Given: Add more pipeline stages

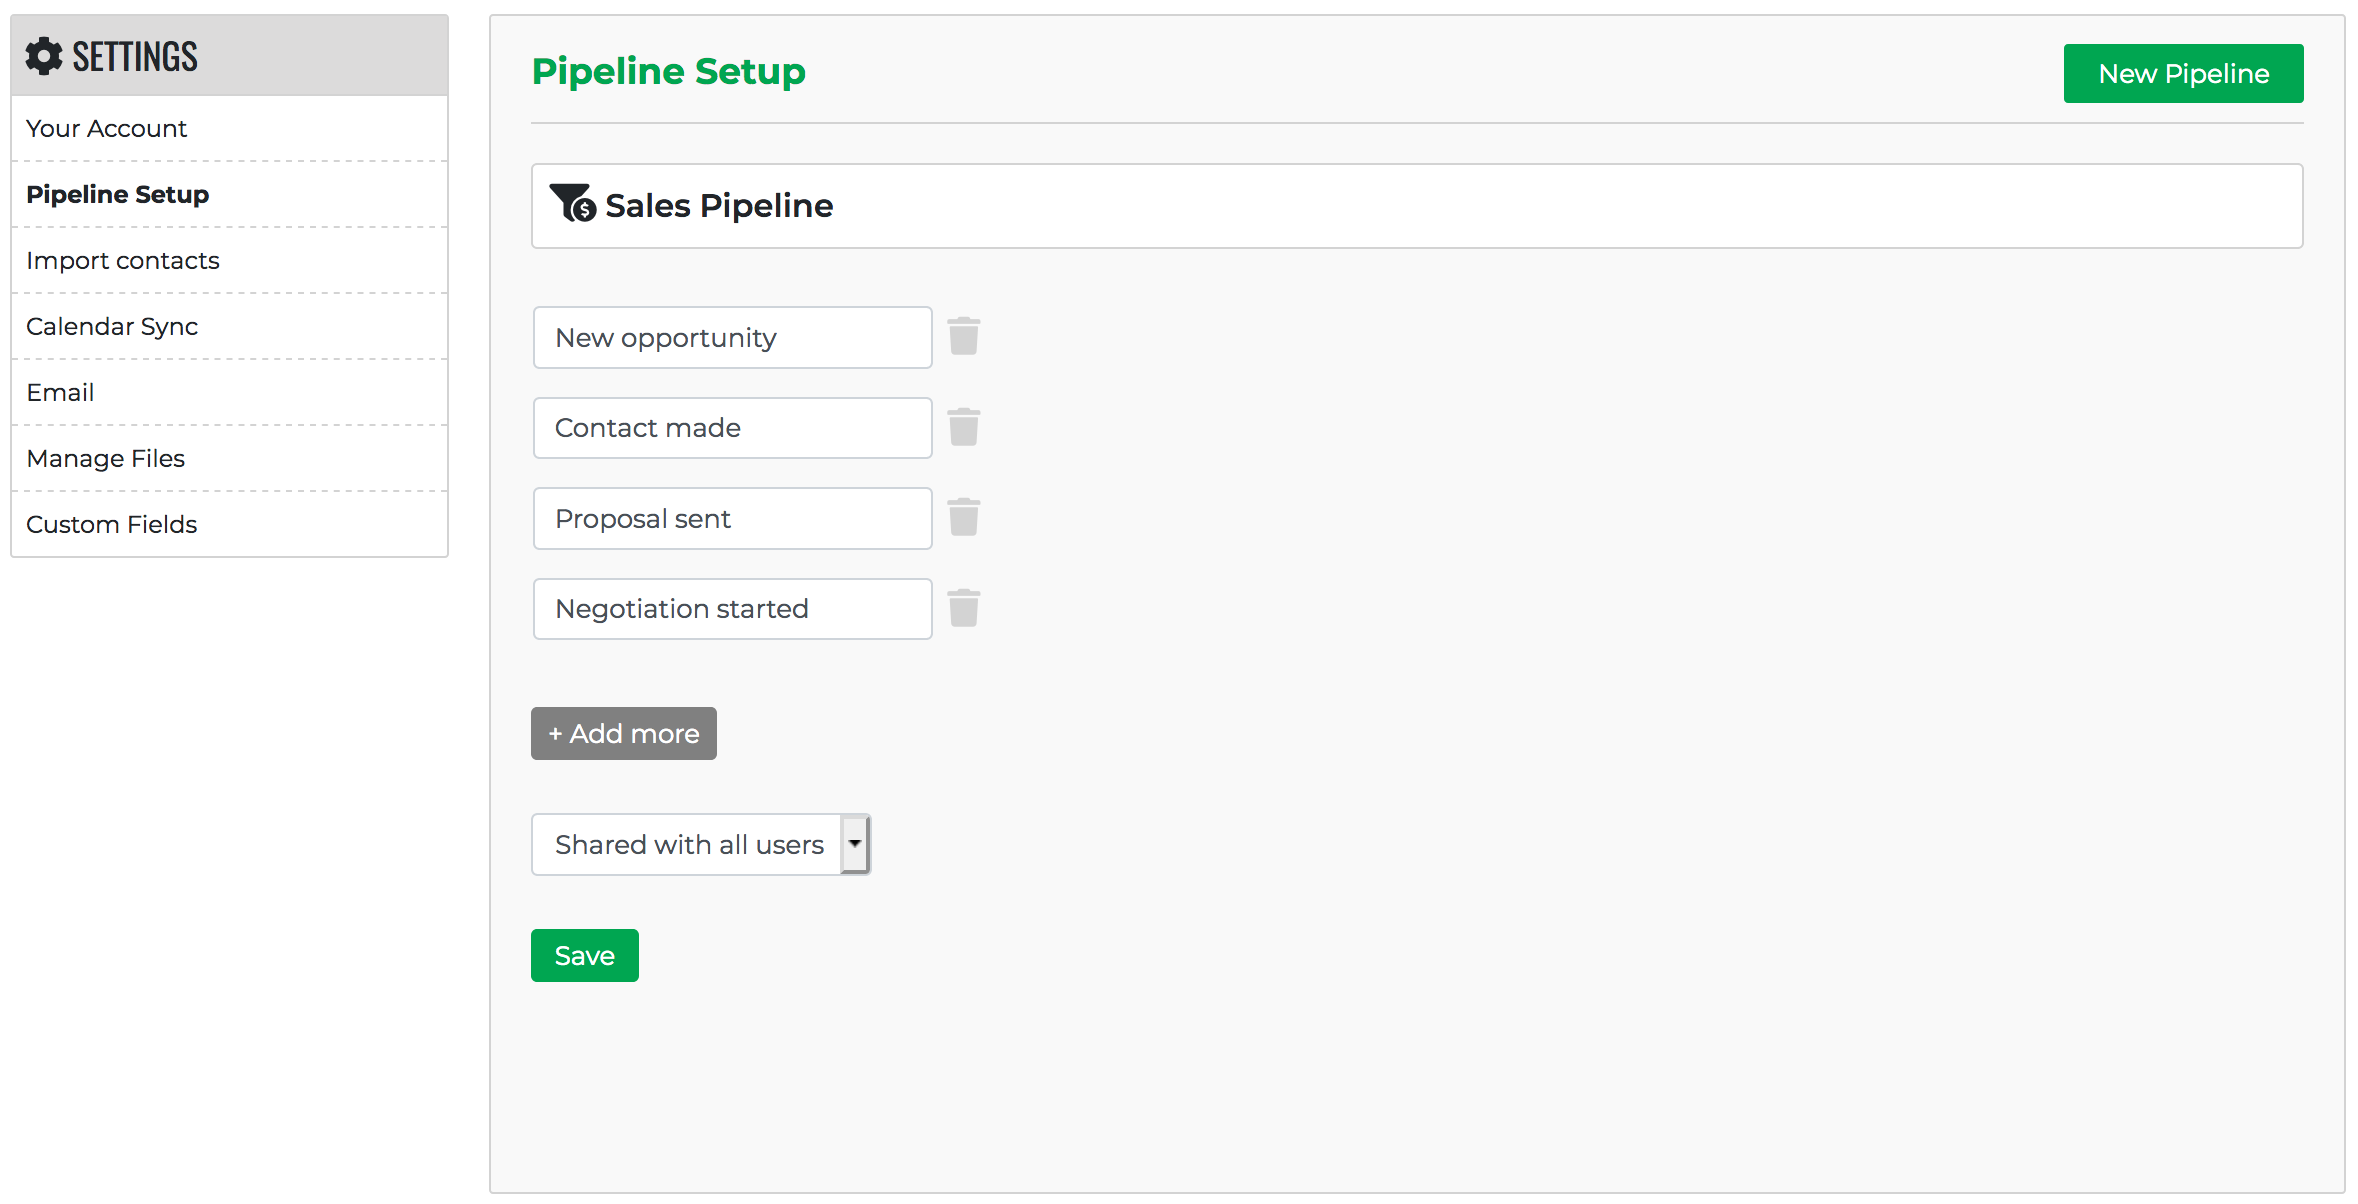Looking at the screenshot, I should click(623, 733).
